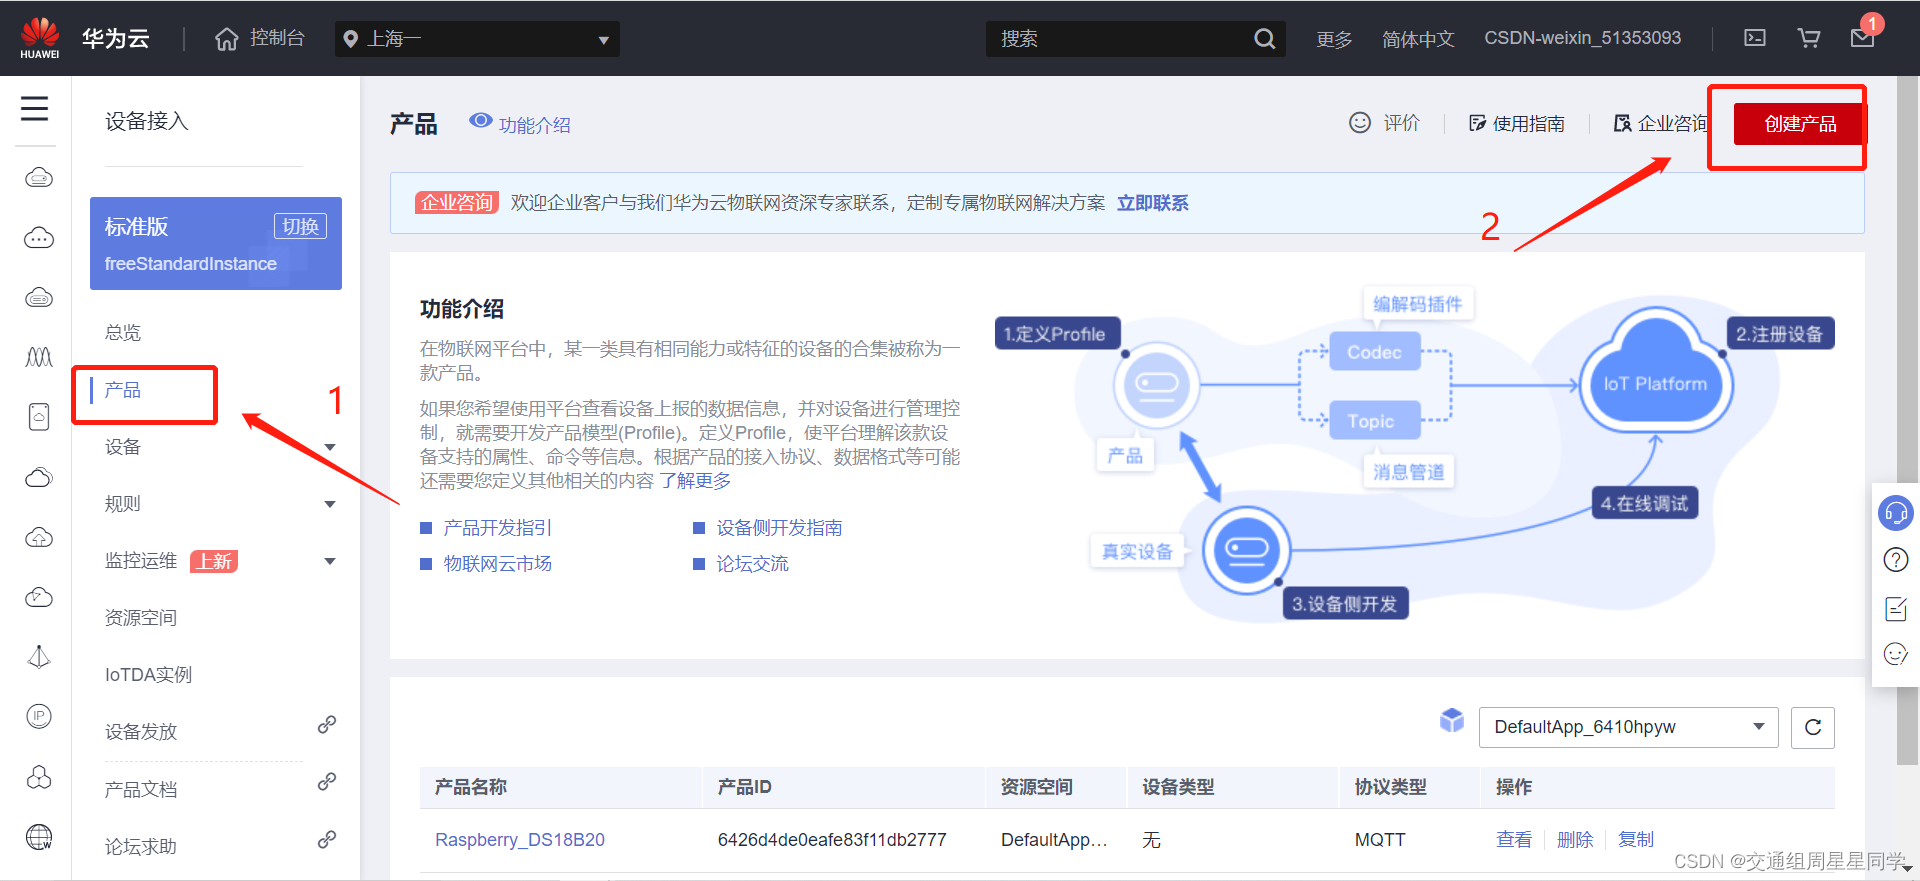Open 论坛求助 external link icon
1920x881 pixels.
(327, 840)
